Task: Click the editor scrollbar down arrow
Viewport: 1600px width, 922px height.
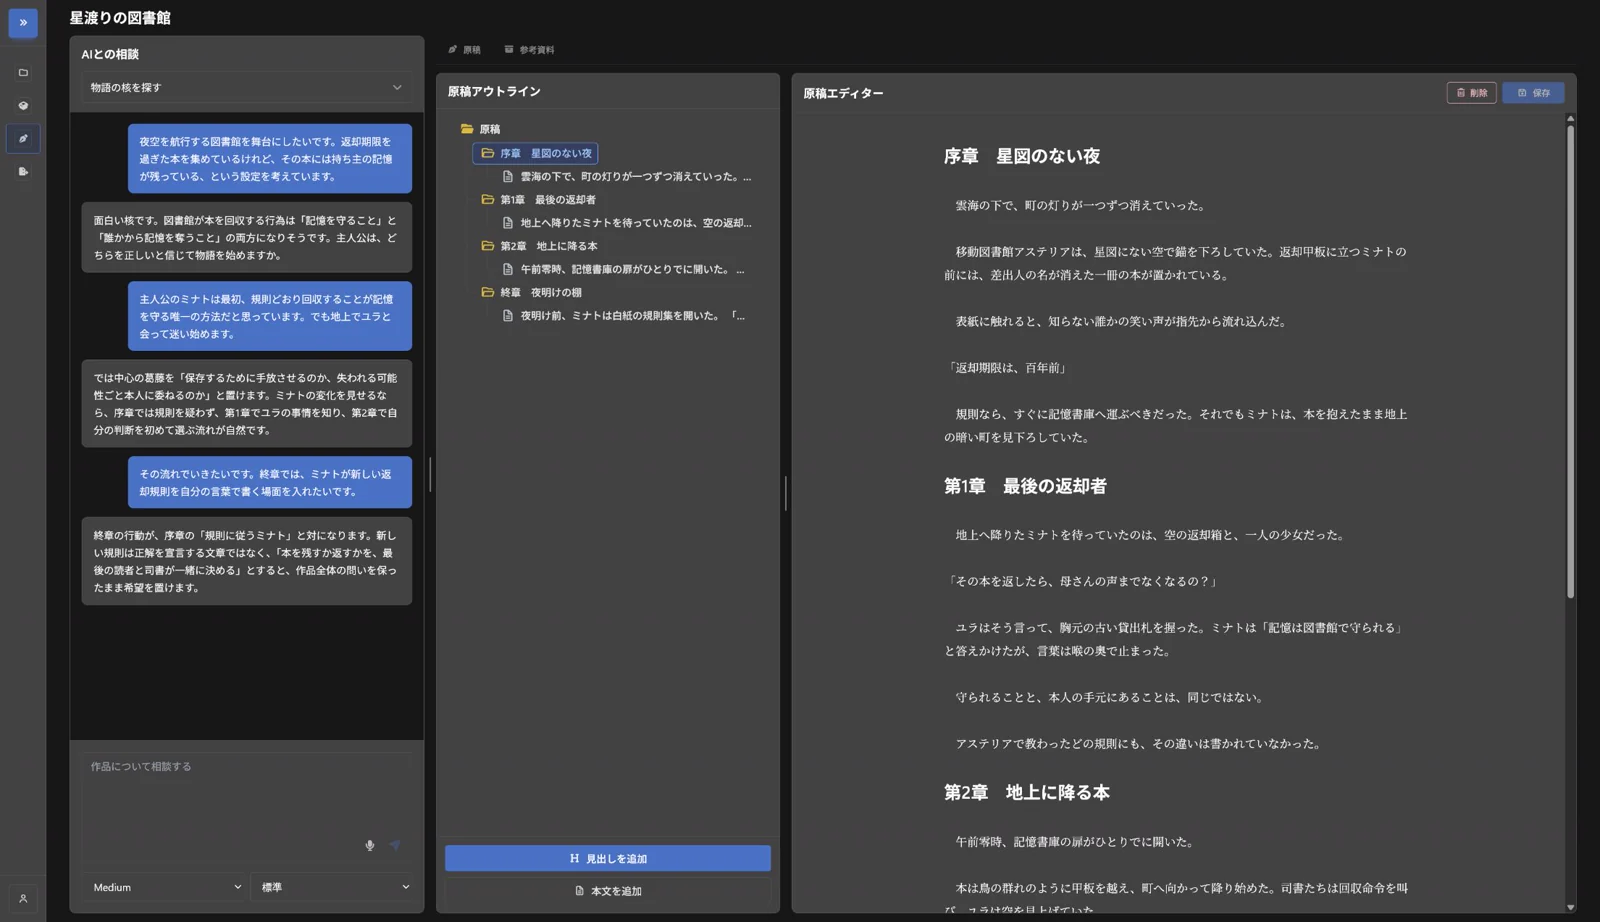Action: tap(1570, 907)
